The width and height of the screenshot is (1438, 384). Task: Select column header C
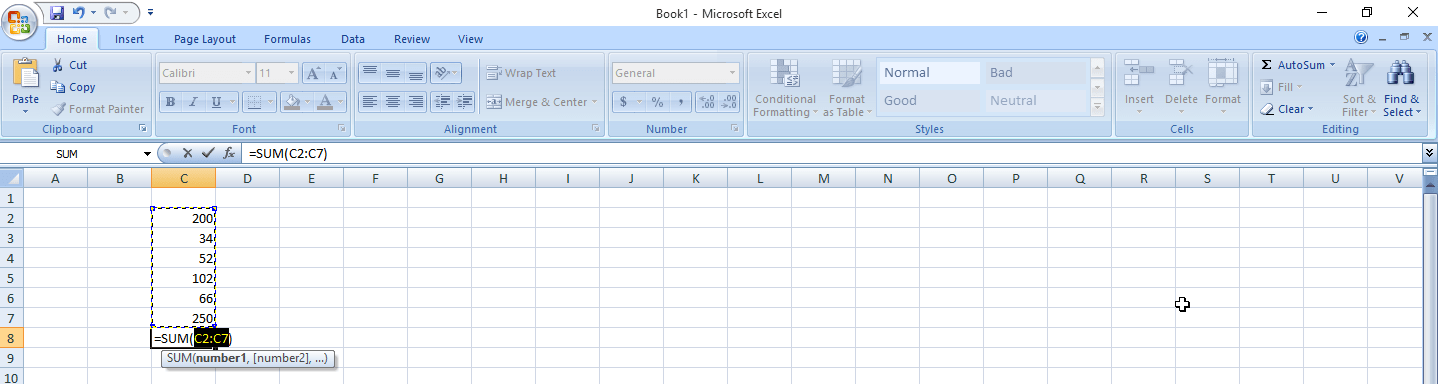[x=183, y=178]
